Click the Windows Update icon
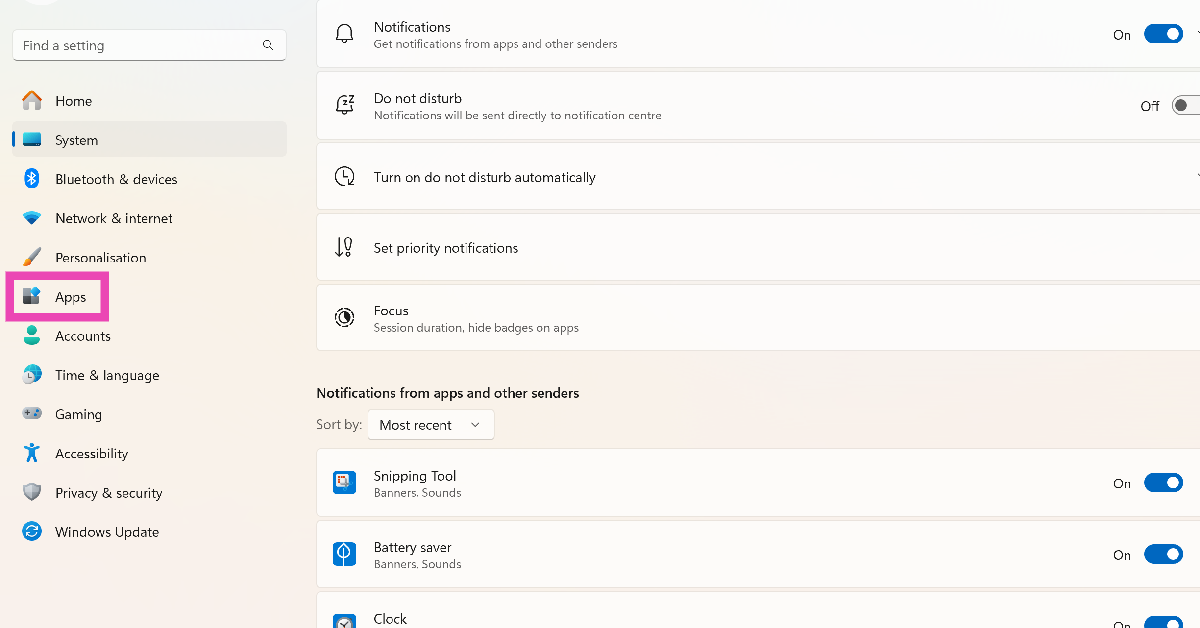Image resolution: width=1200 pixels, height=628 pixels. (32, 532)
